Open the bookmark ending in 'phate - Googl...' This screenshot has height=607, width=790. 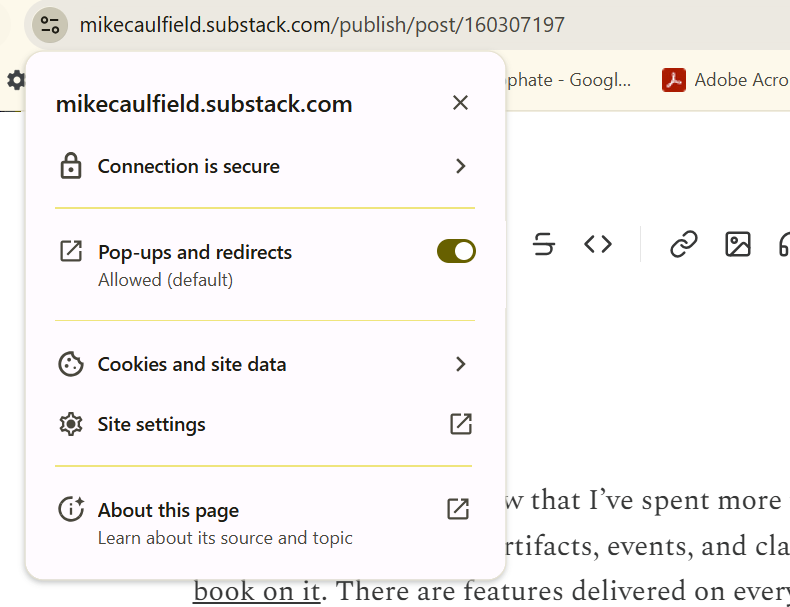click(568, 80)
